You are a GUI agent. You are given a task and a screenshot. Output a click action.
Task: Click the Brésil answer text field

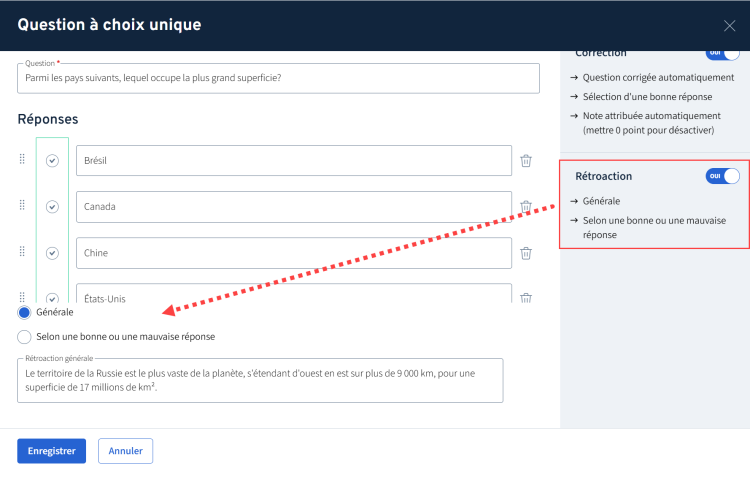pyautogui.click(x=293, y=161)
